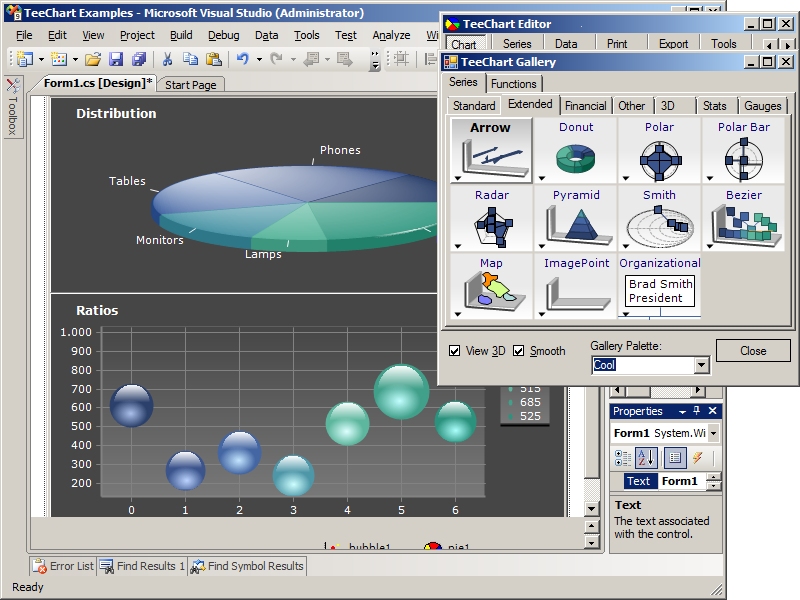
Task: Pick the Organizational chart series
Action: [x=660, y=286]
